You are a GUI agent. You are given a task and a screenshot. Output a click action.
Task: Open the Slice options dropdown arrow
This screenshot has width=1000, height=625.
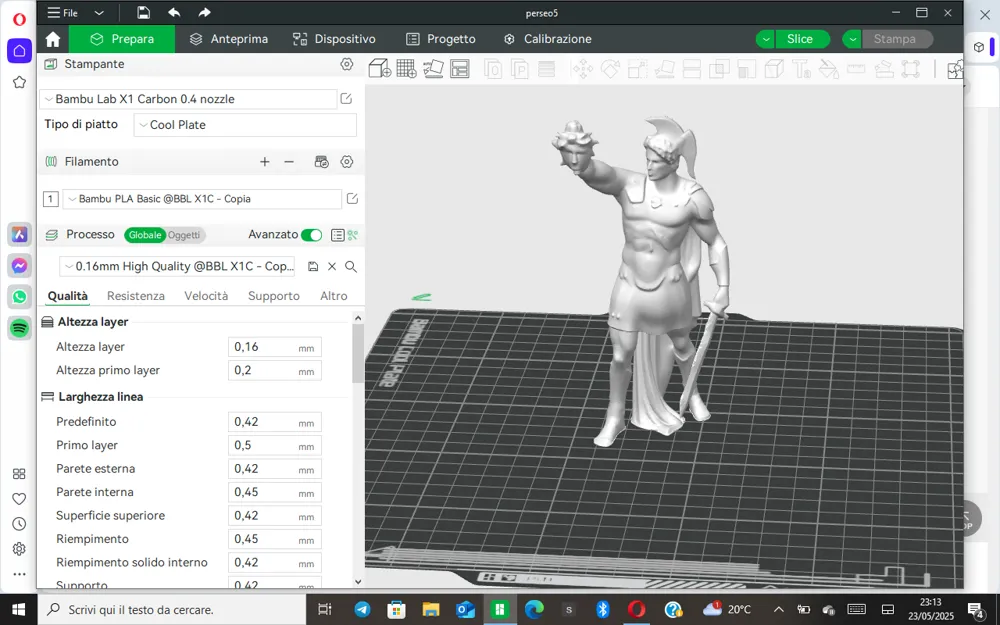[765, 39]
